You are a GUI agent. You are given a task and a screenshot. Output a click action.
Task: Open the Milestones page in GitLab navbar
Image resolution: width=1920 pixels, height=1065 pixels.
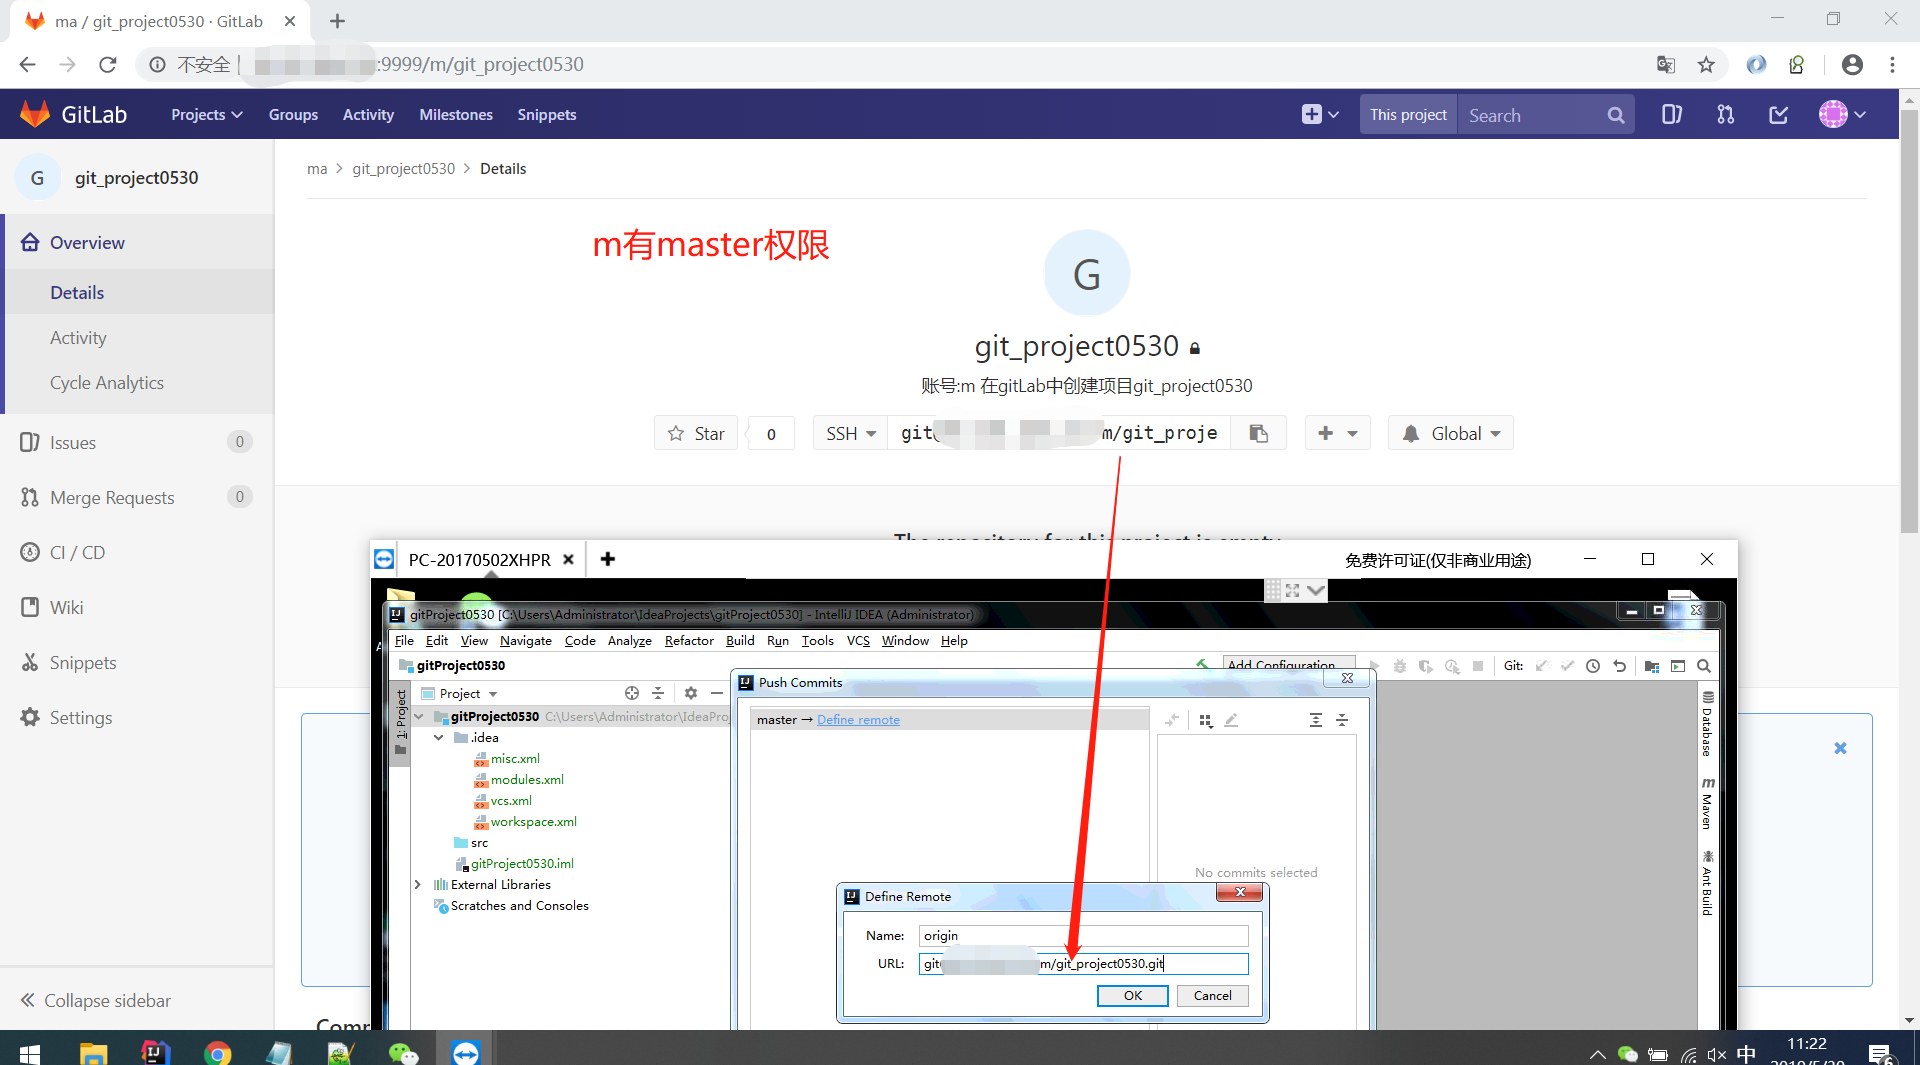click(x=456, y=115)
